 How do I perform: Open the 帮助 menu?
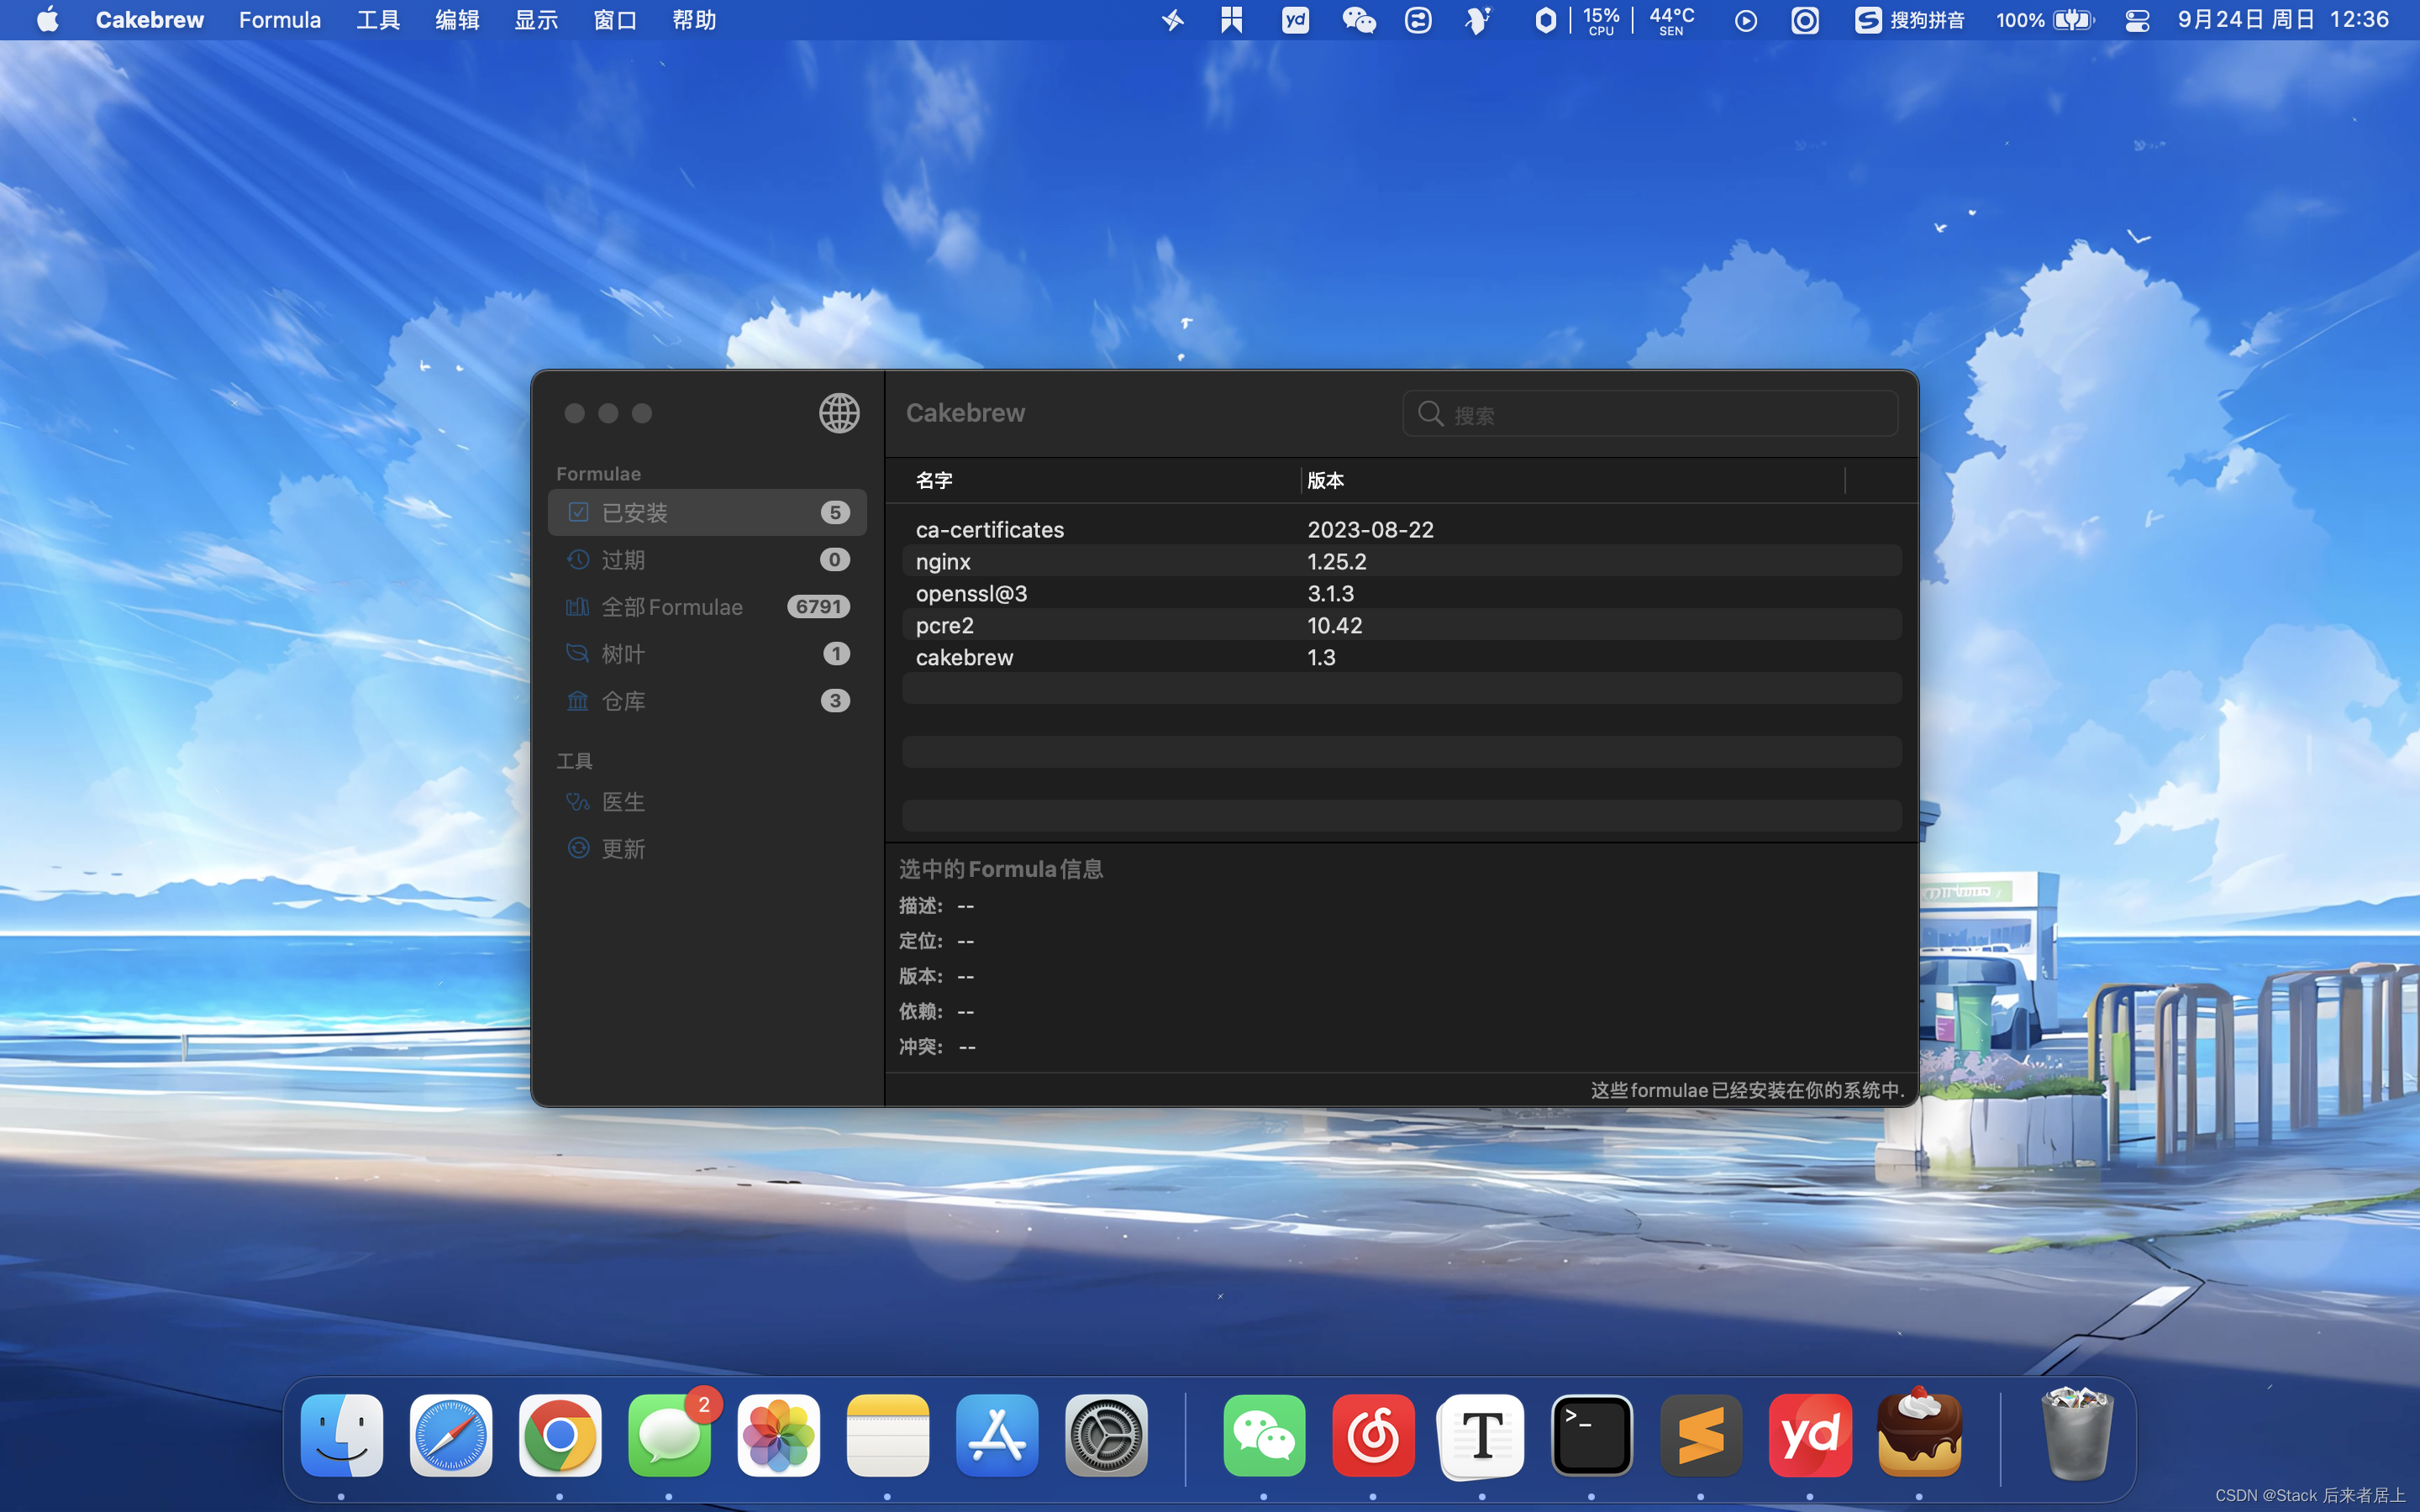pos(694,20)
